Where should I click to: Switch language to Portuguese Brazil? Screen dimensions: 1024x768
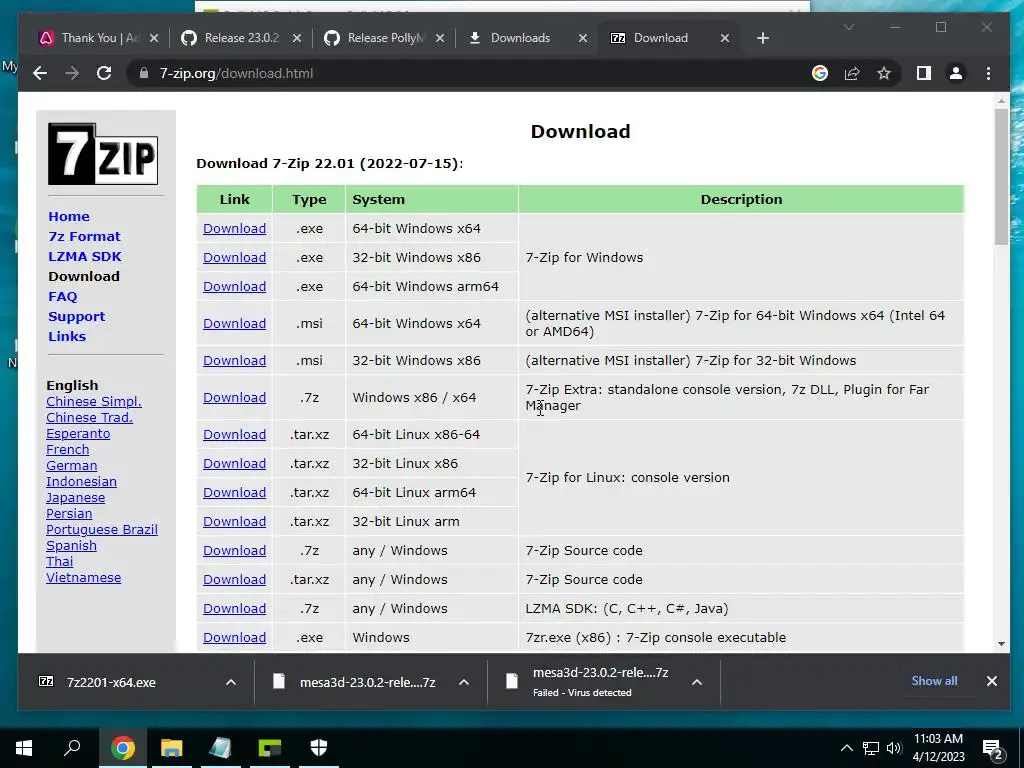[101, 530]
